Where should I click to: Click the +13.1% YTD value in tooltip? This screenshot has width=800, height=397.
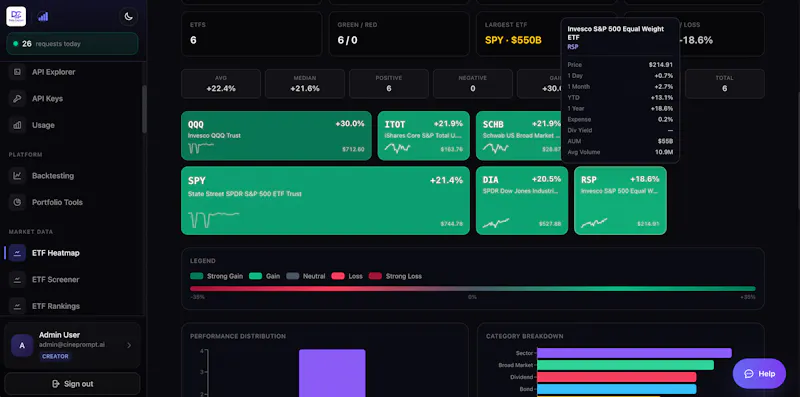(x=662, y=97)
